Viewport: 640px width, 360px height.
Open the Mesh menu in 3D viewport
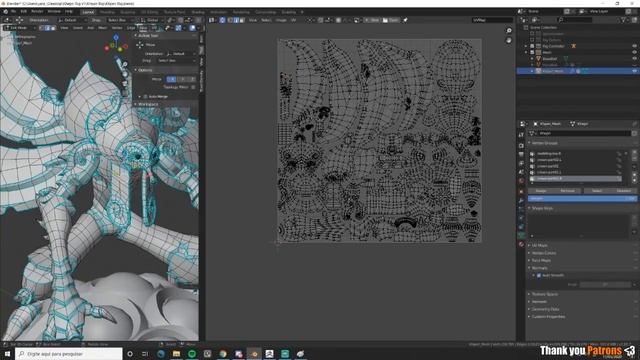coord(102,28)
